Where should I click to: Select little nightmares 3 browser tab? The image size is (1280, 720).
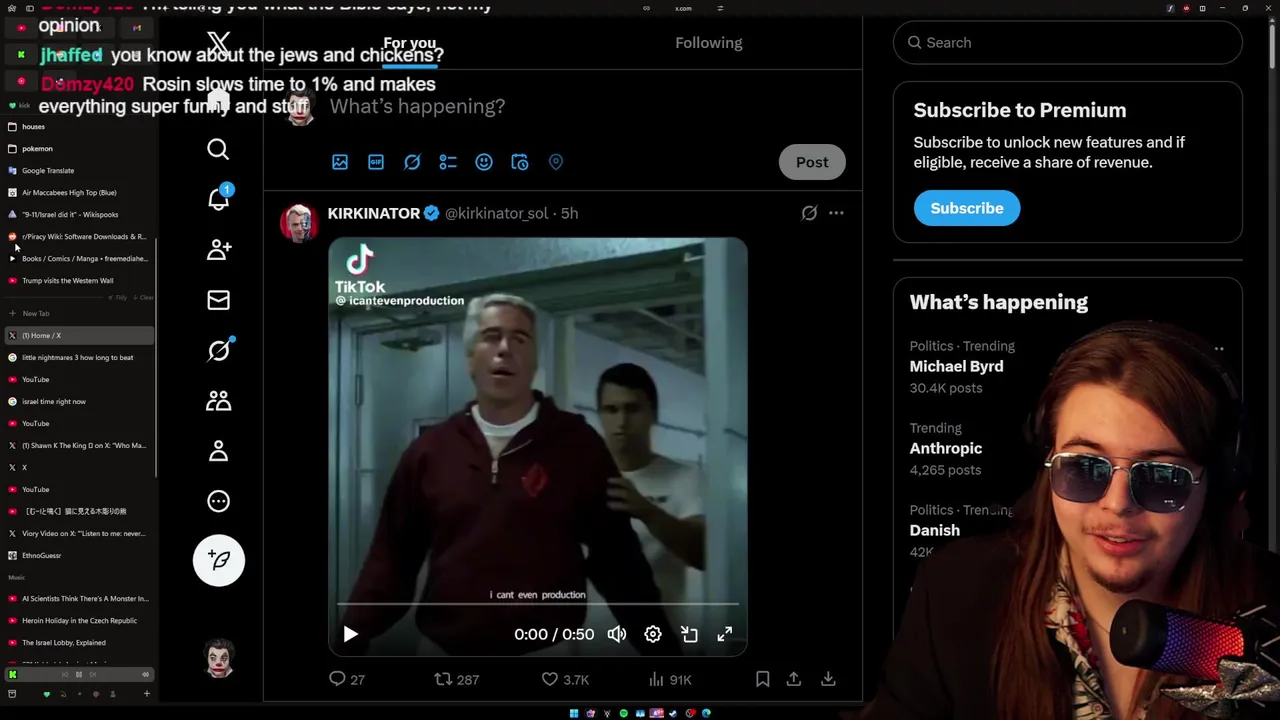(79, 357)
